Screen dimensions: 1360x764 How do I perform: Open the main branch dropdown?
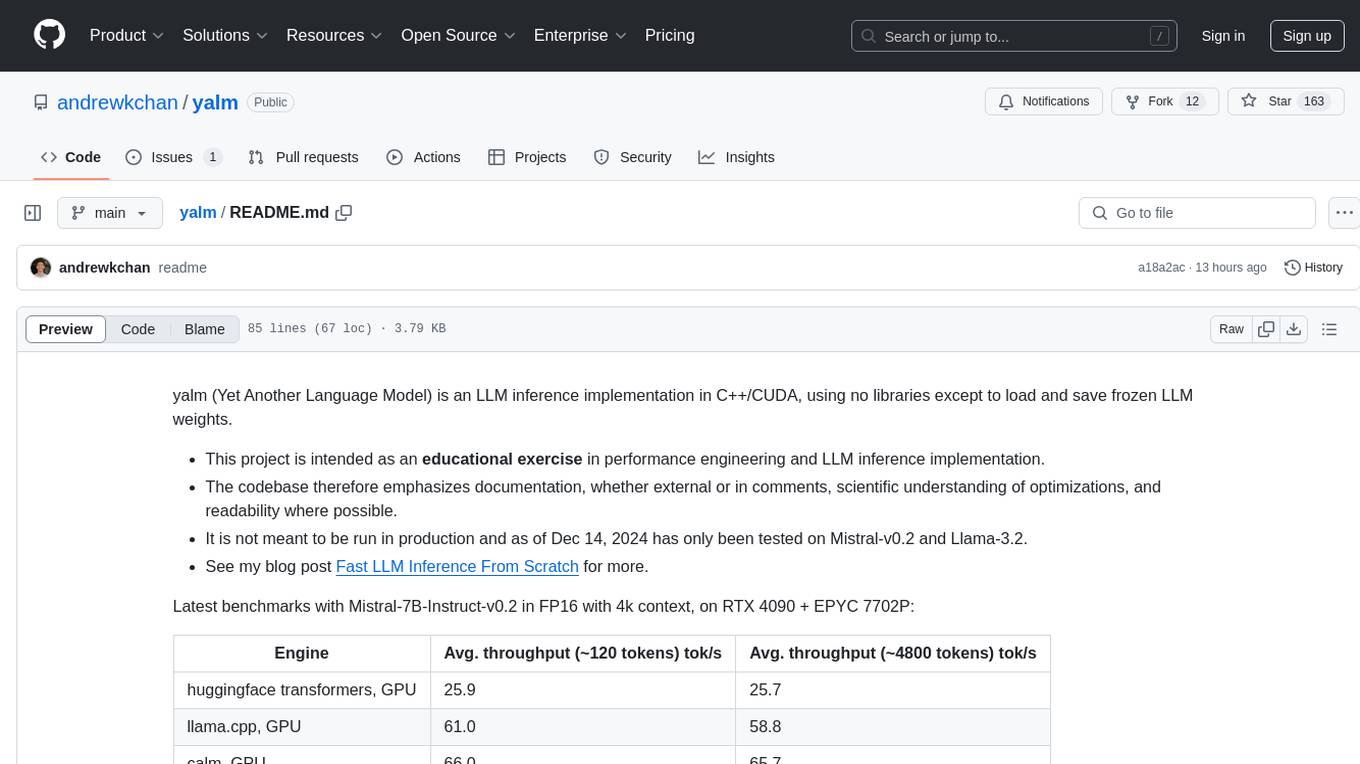(109, 213)
